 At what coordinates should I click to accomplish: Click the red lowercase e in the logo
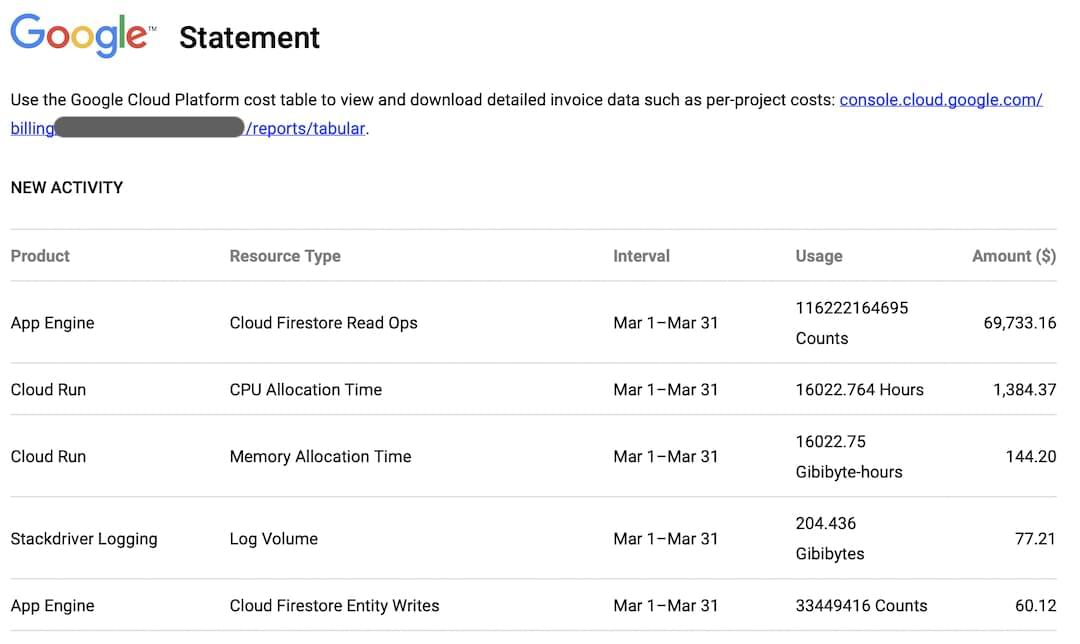coord(138,38)
